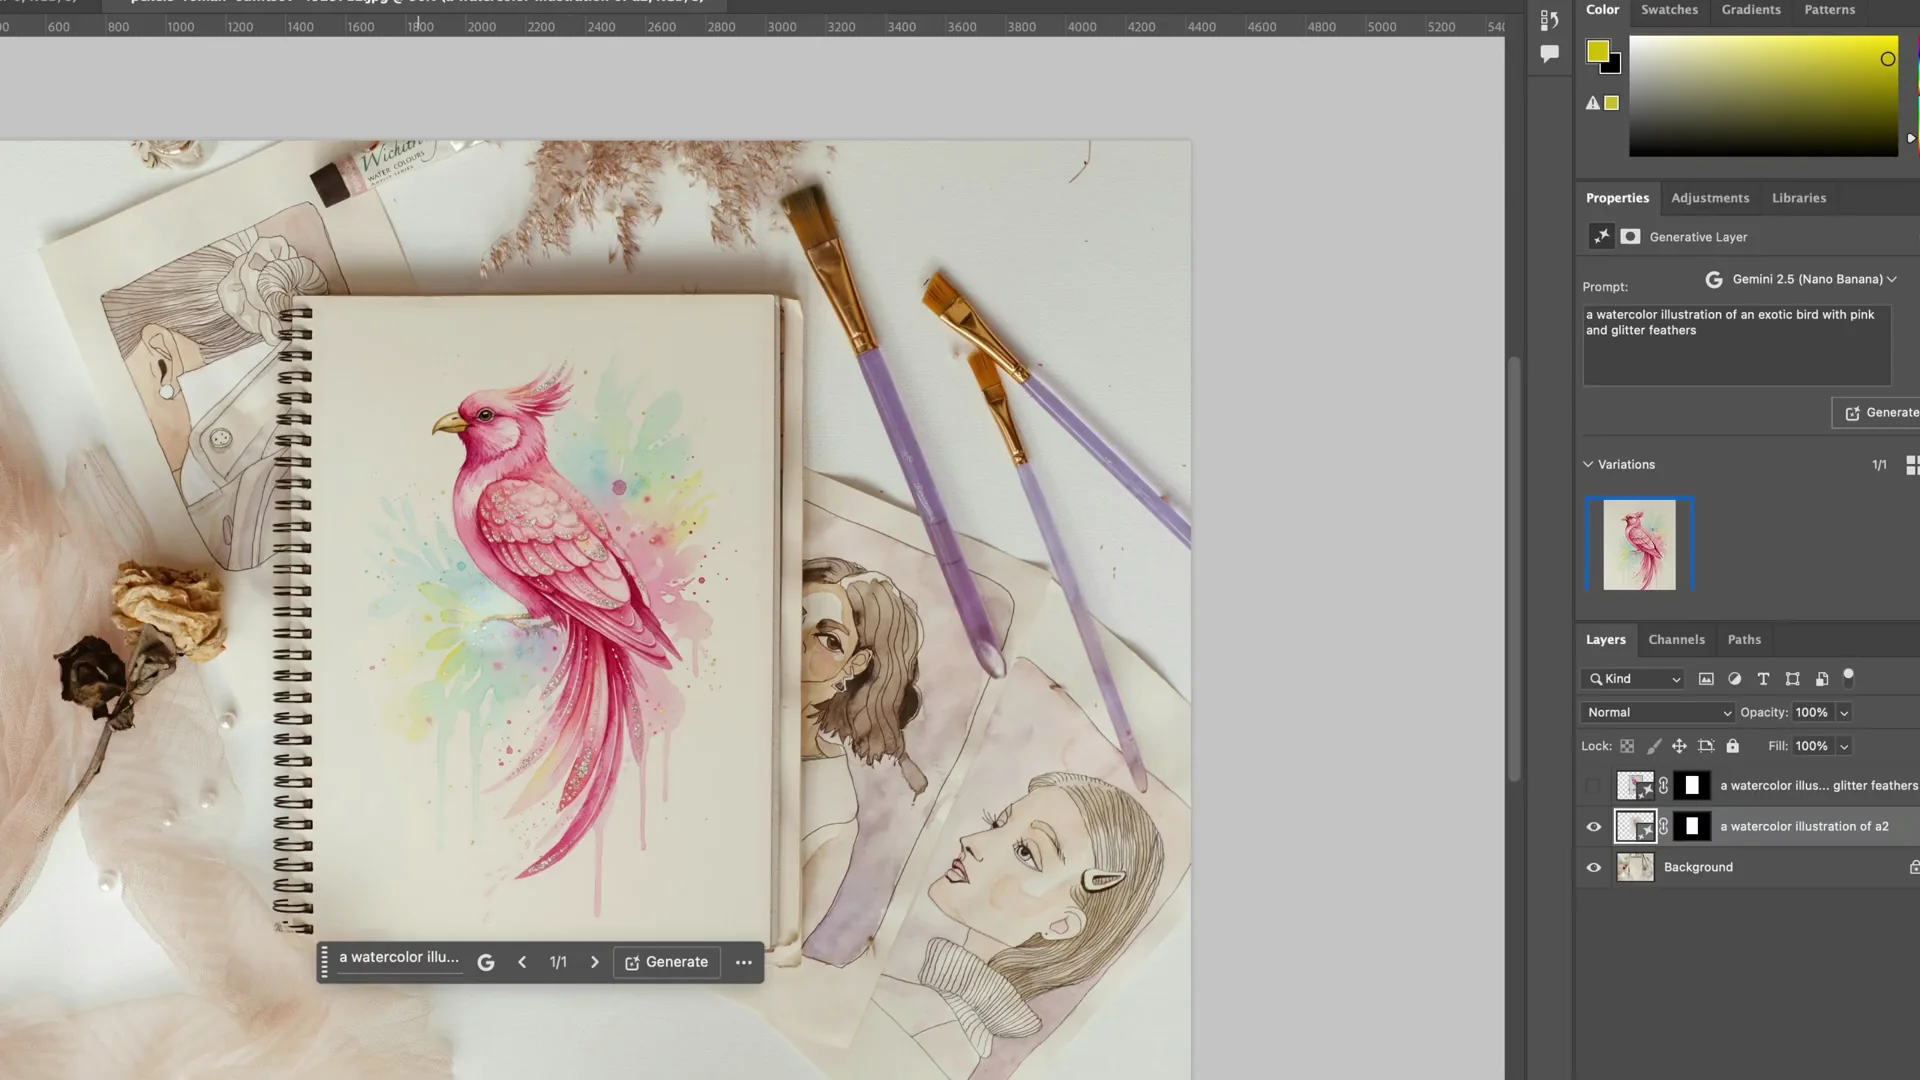The height and width of the screenshot is (1080, 1920).
Task: Filter layers by pixel layers icon
Action: pyautogui.click(x=1706, y=678)
